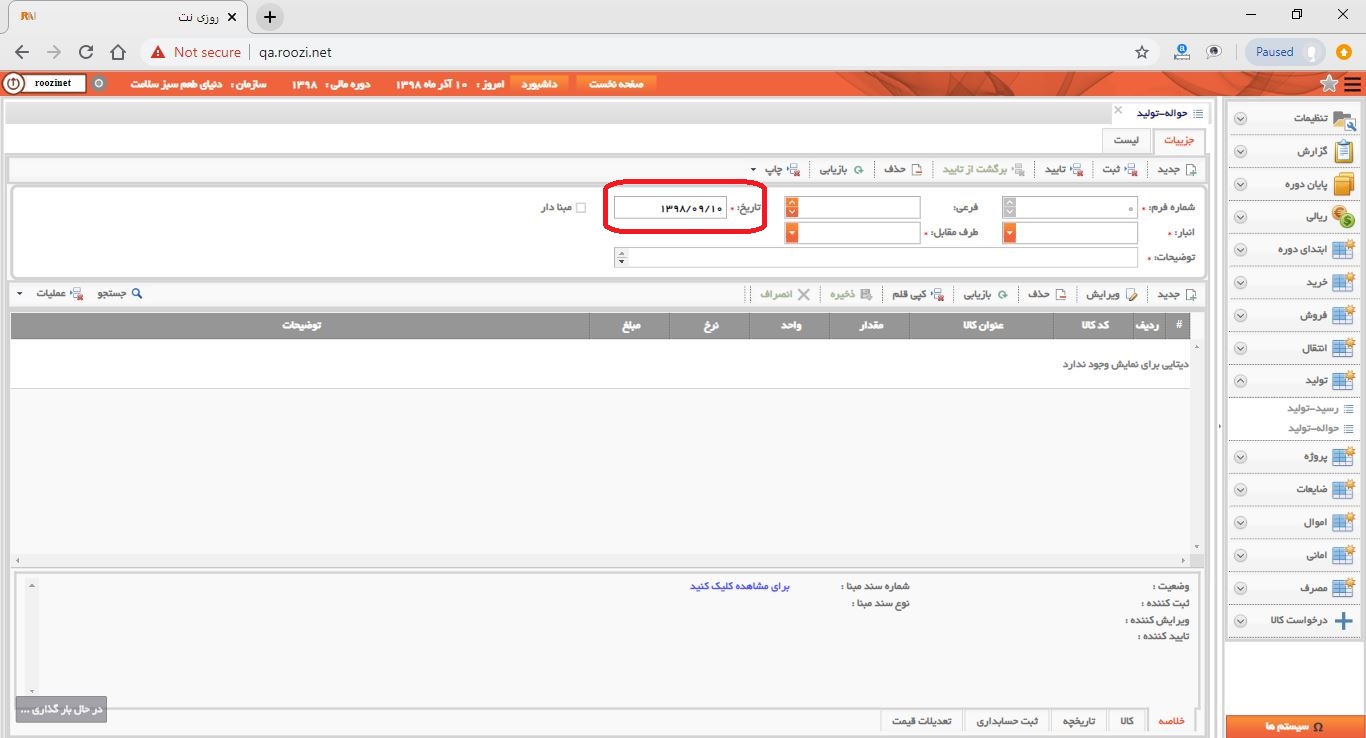Viewport: 1366px width, 738px height.
Task: Expand the خرید section chevron
Action: click(1240, 283)
